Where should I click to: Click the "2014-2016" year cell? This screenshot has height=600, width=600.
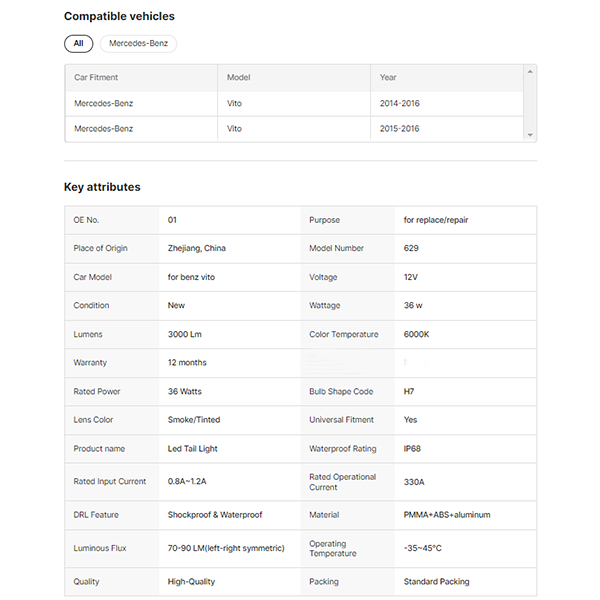pyautogui.click(x=399, y=103)
